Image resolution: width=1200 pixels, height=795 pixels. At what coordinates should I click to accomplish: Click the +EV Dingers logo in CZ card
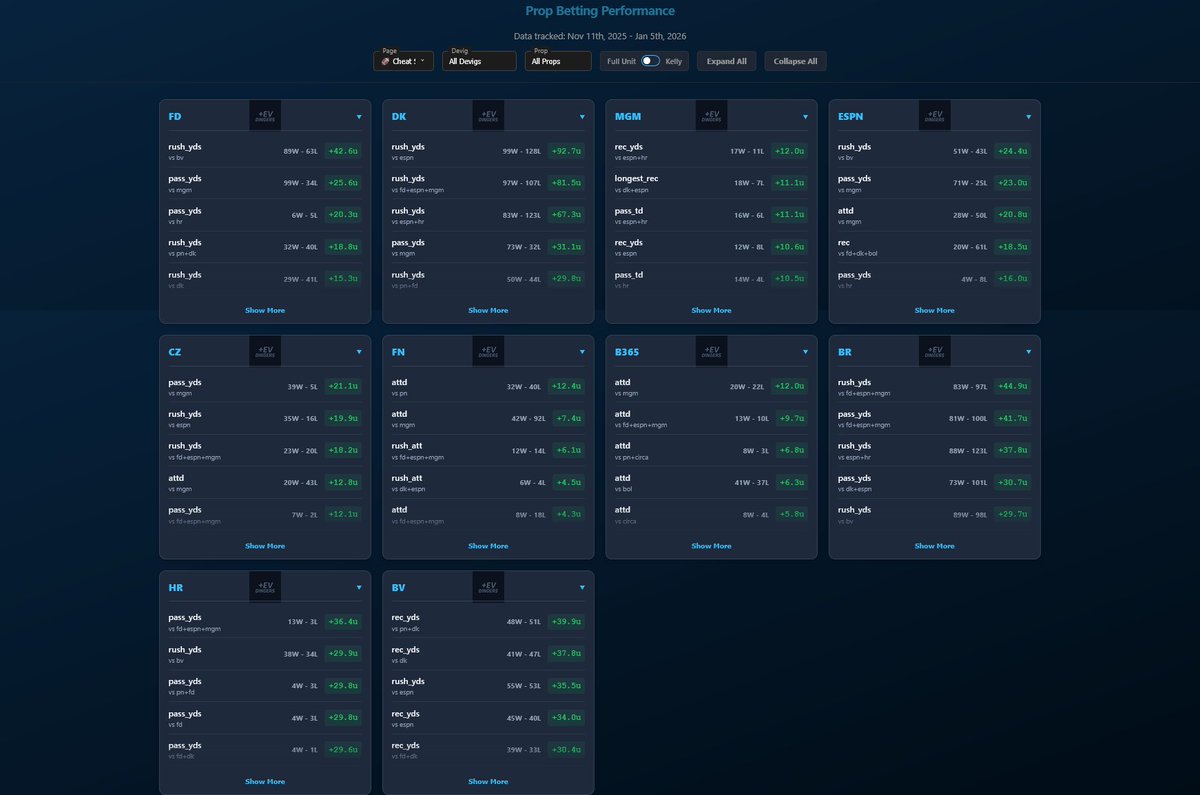coord(265,352)
